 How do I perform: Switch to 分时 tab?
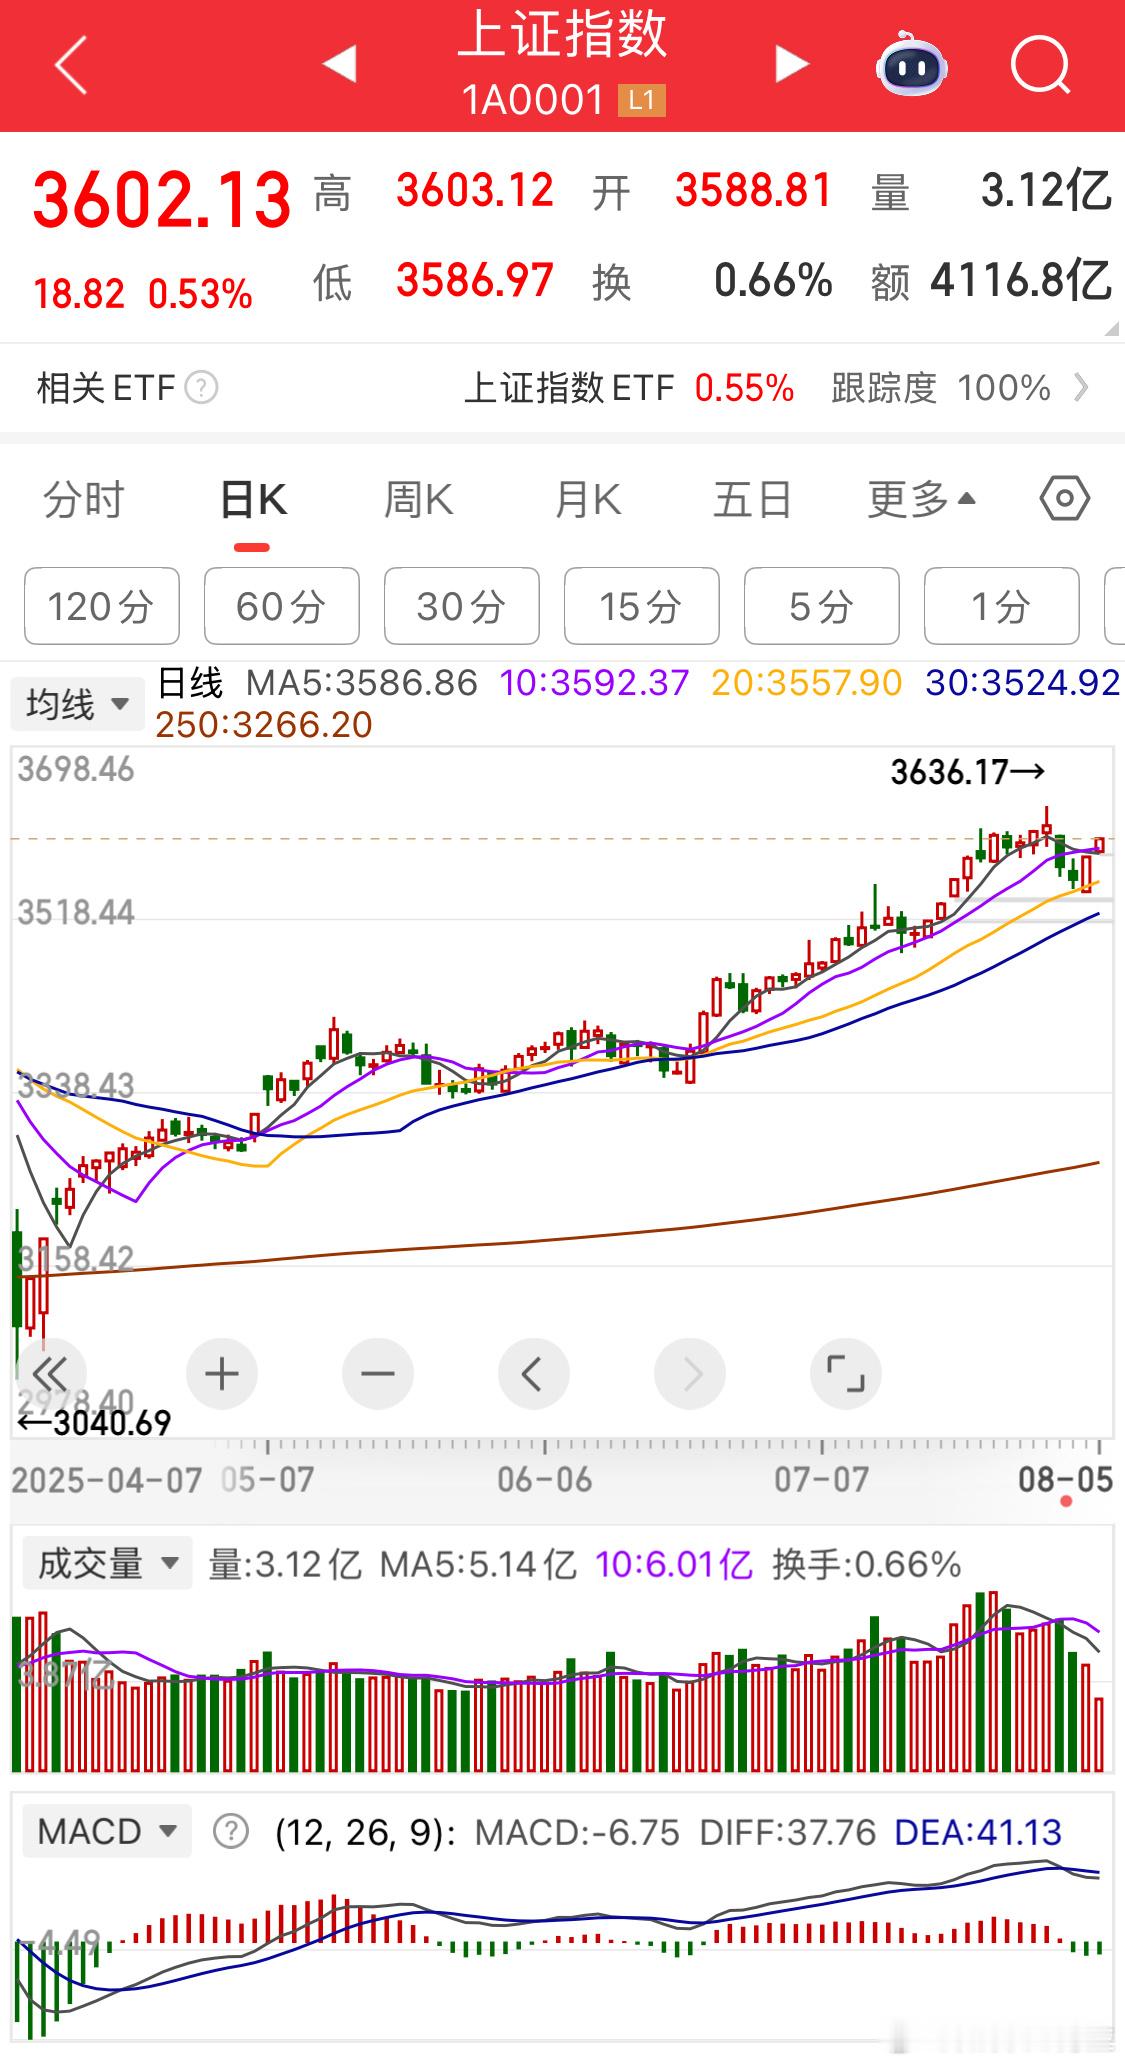tap(83, 499)
